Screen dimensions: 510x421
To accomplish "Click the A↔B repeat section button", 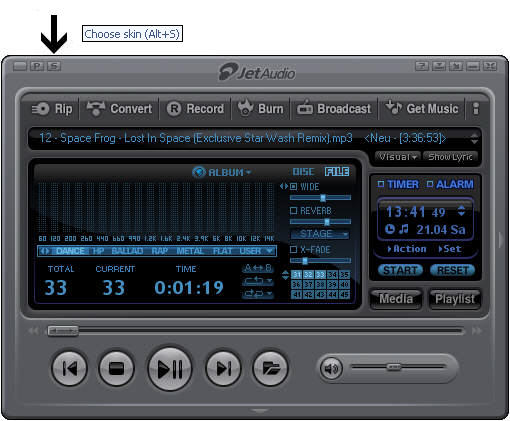I will (x=258, y=268).
